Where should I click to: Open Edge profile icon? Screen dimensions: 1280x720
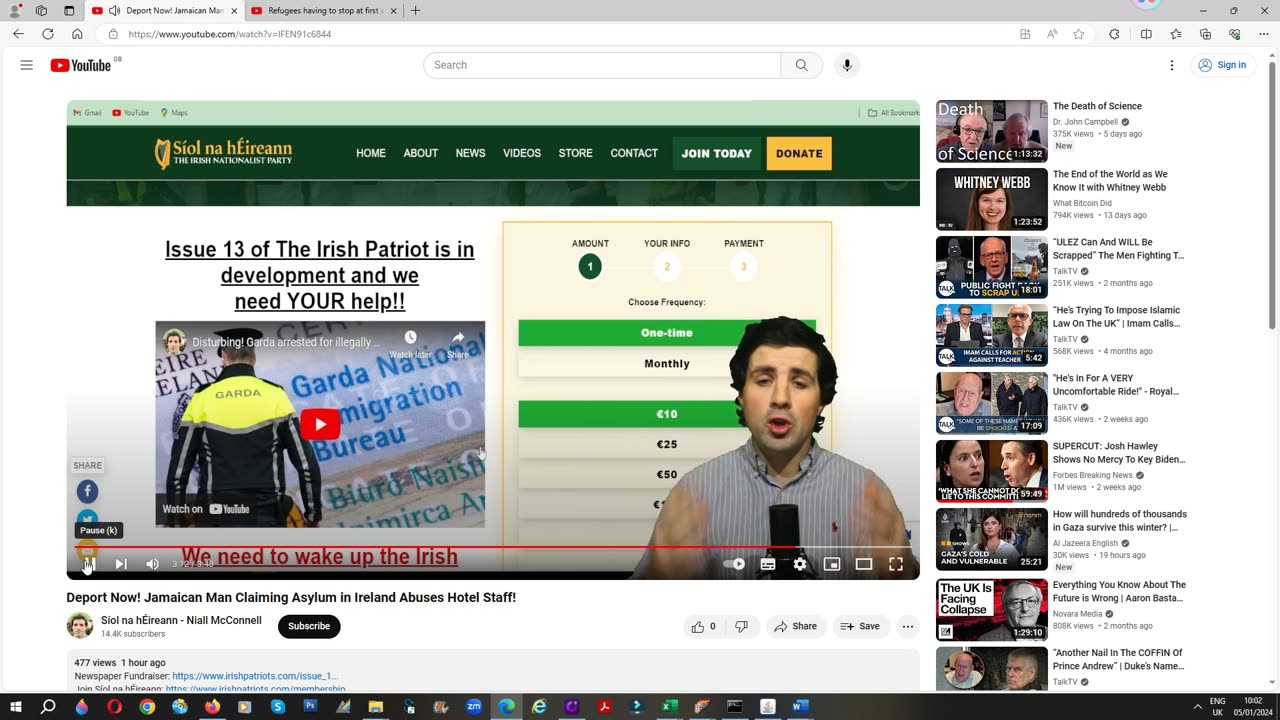(x=15, y=11)
